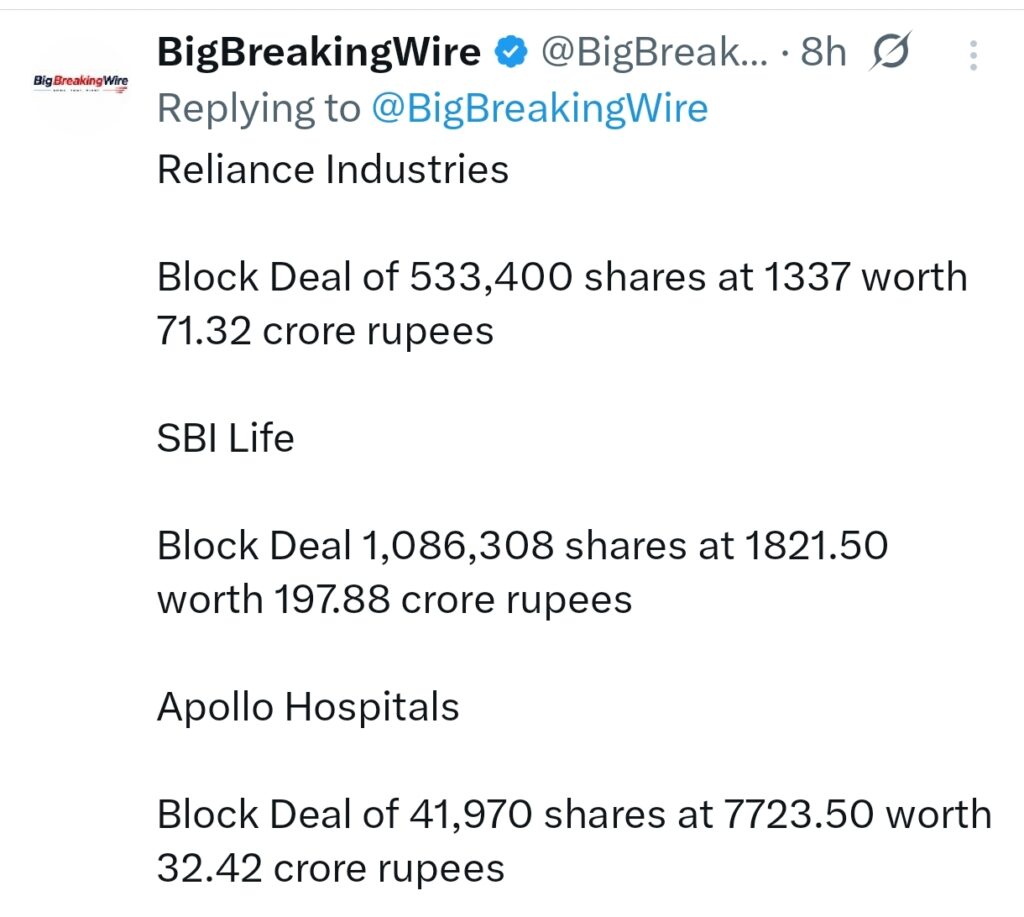This screenshot has width=1024, height=917.
Task: Tap the verification checkmark next to the name
Action: tap(510, 51)
